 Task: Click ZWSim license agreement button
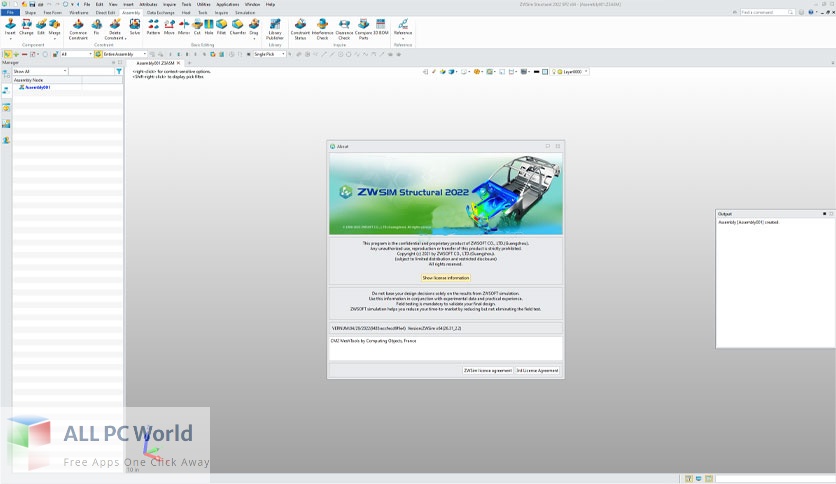pos(488,370)
